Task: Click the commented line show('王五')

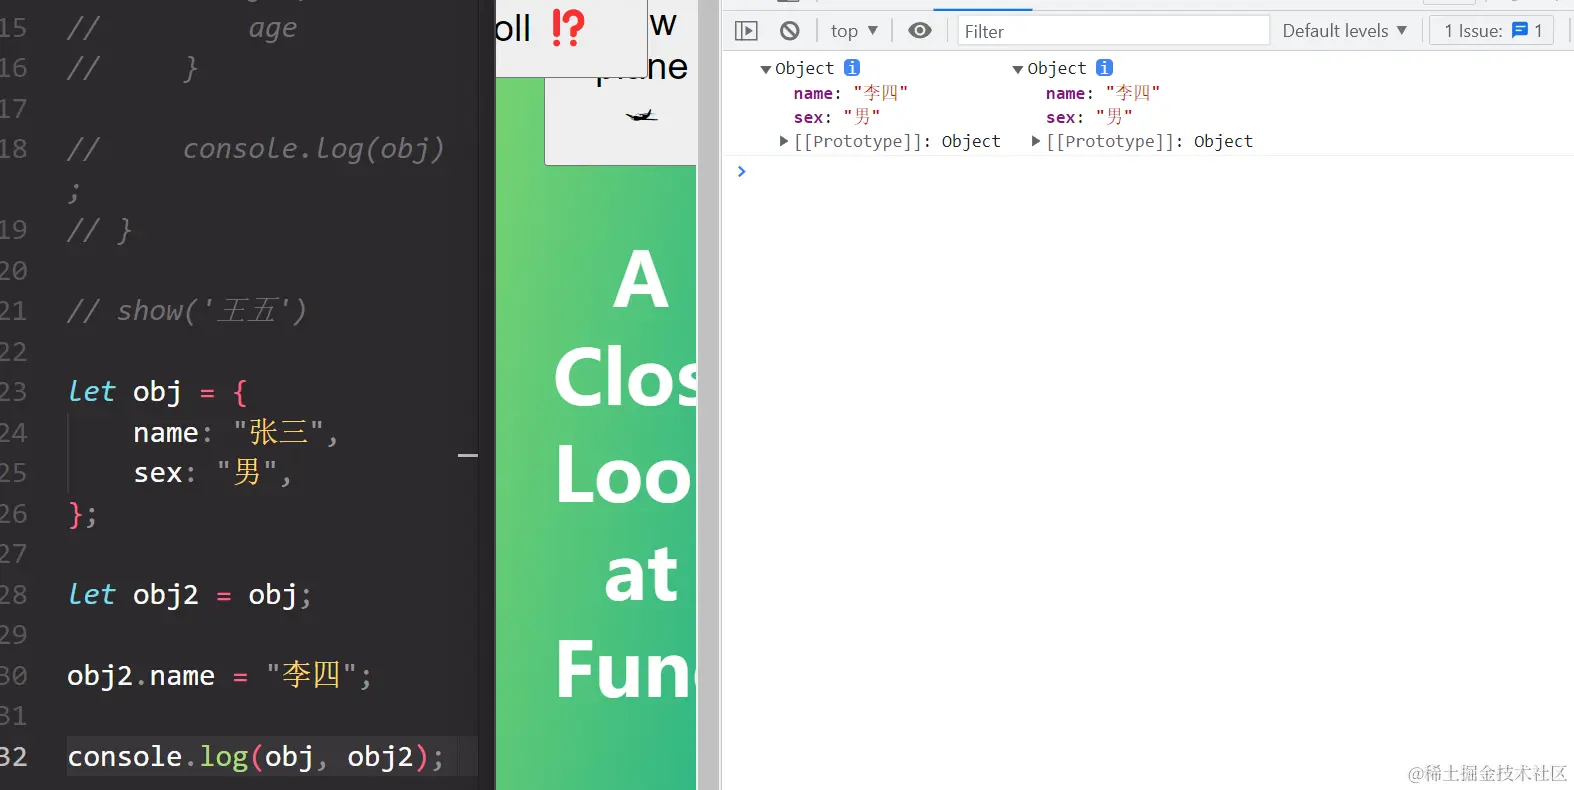Action: (x=186, y=311)
